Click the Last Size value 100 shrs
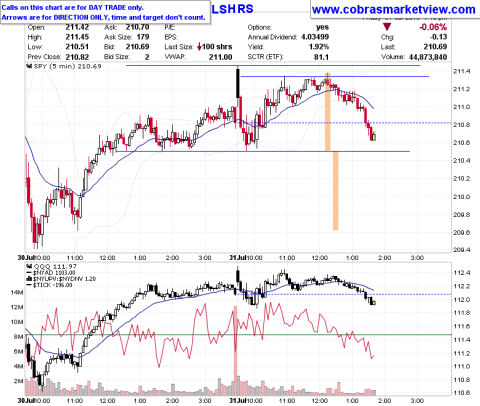This screenshot has height=406, width=480. [217, 47]
